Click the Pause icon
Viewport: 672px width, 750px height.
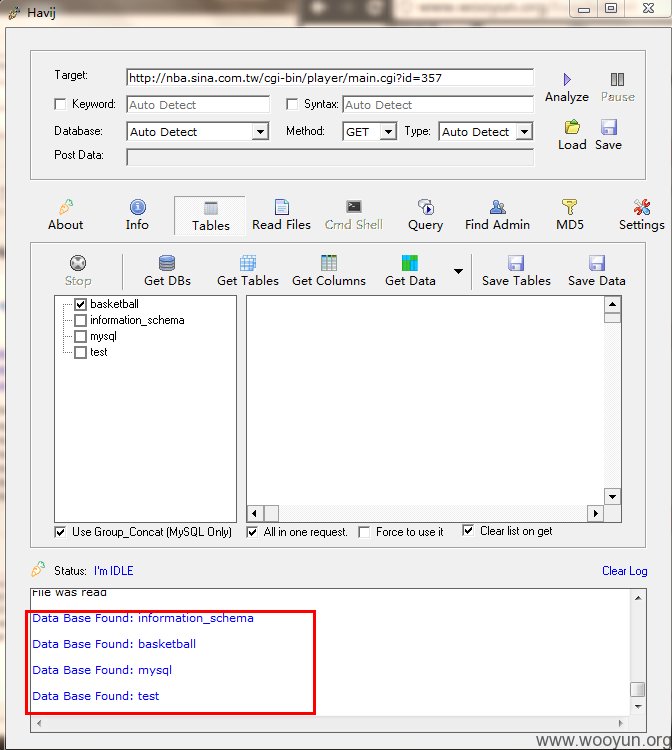pos(617,79)
